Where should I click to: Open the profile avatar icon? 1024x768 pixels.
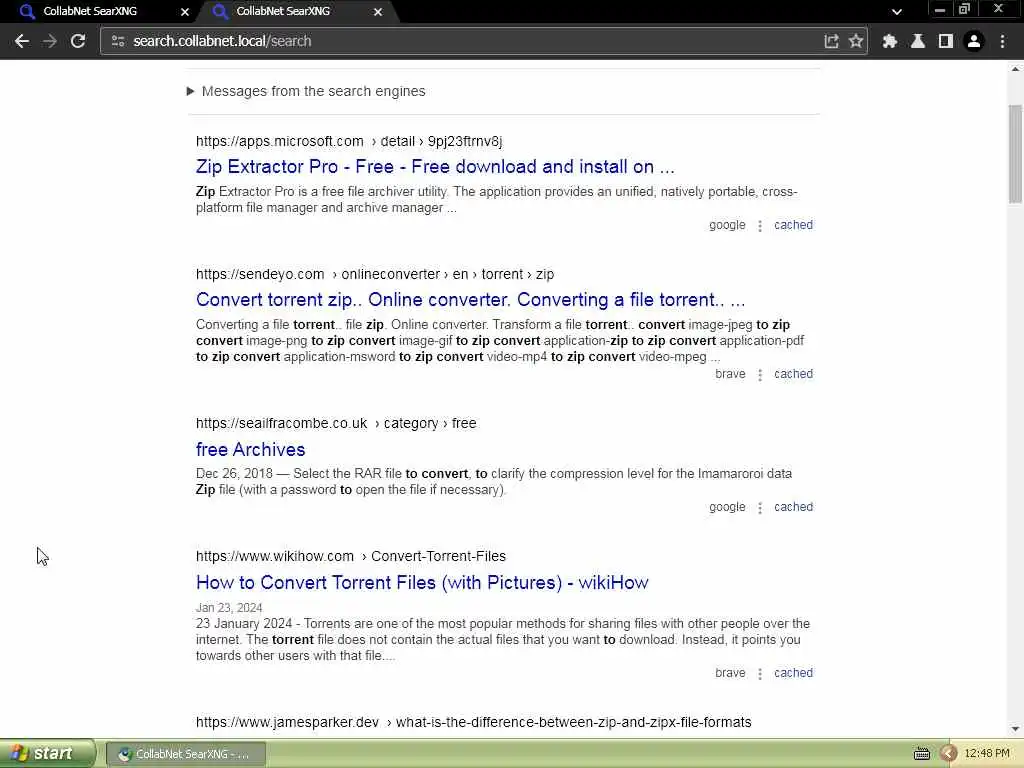tap(974, 41)
